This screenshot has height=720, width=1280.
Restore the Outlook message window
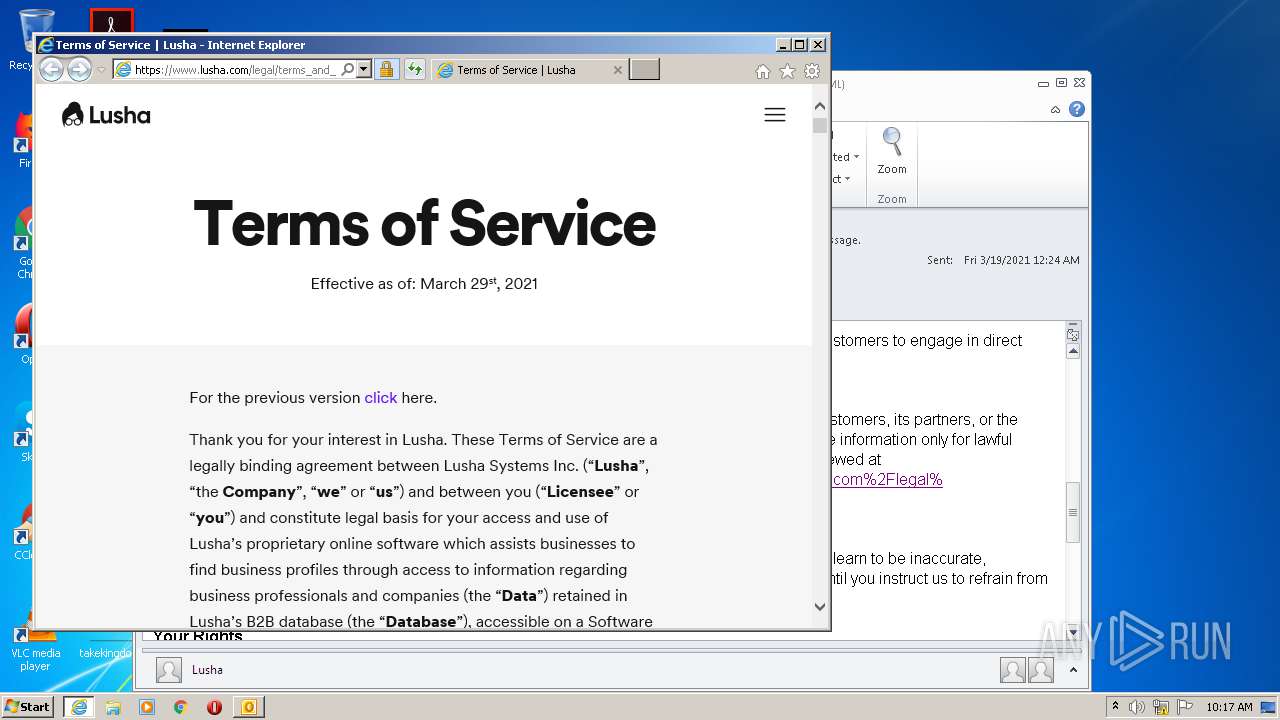coord(1061,83)
